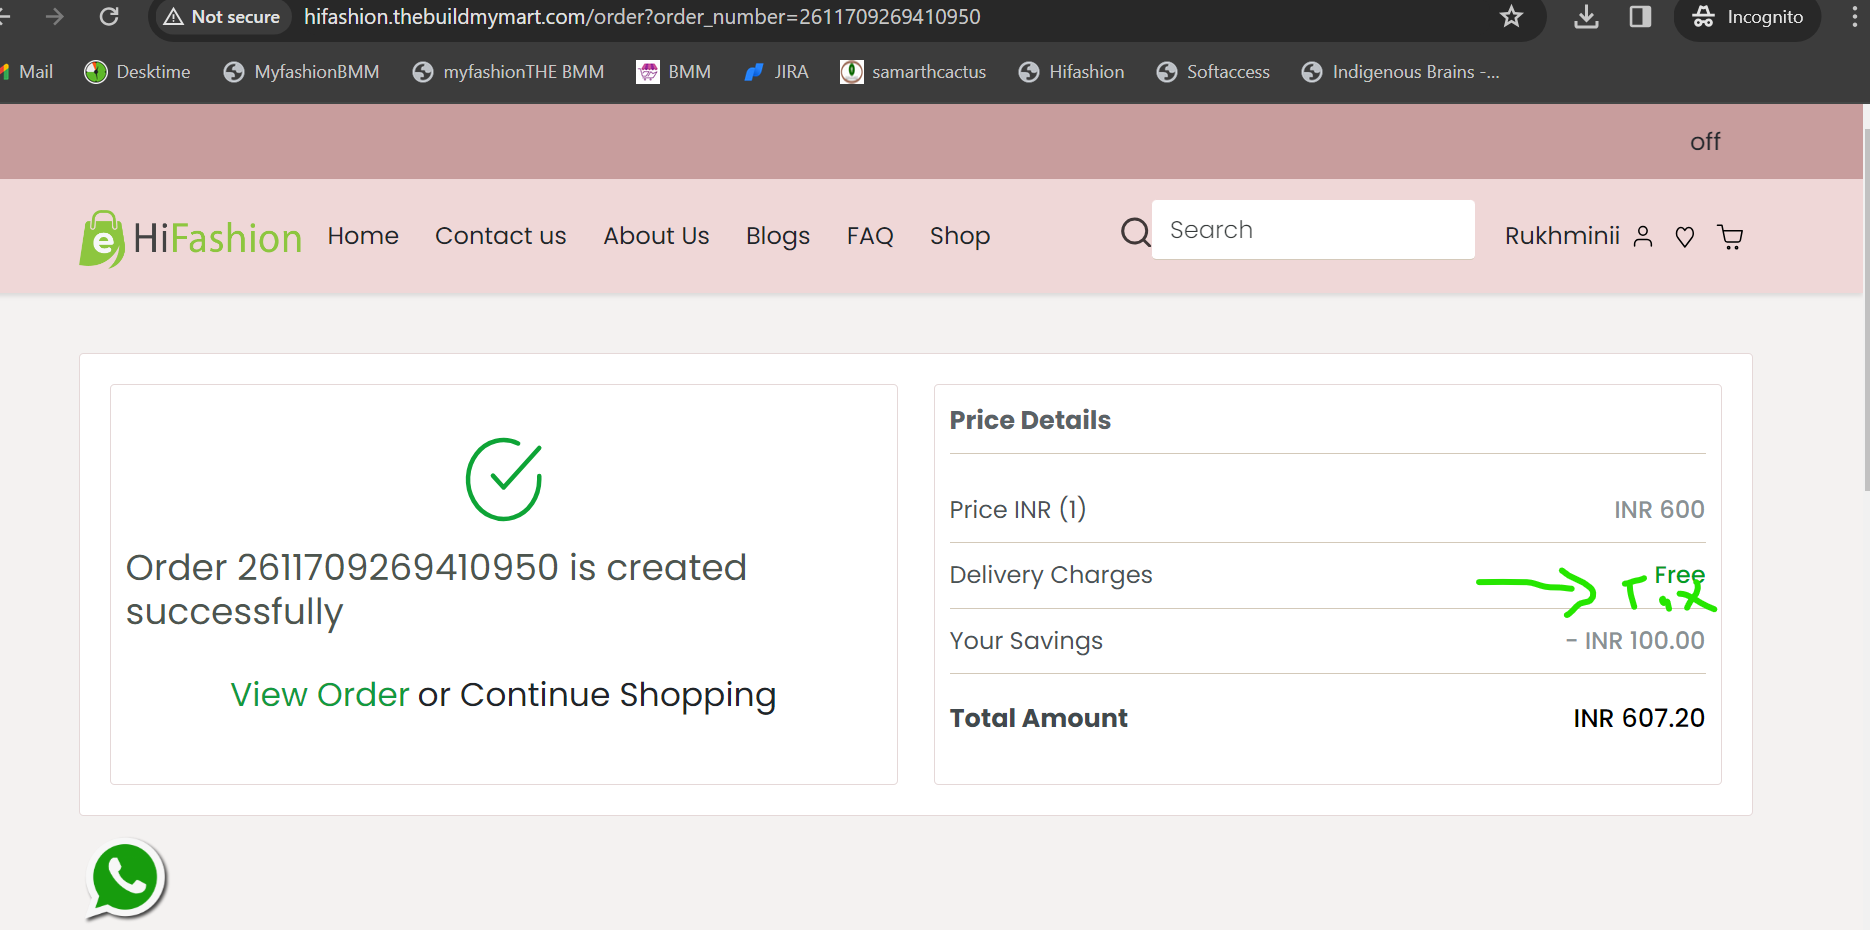Open the samarthcactus bookmark
1870x930 pixels.
click(913, 72)
